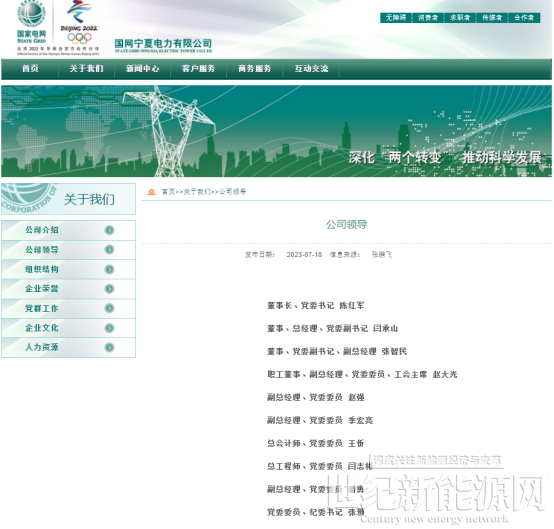Click arrow icon beside 企业文化
The image size is (554, 529).
[110, 328]
